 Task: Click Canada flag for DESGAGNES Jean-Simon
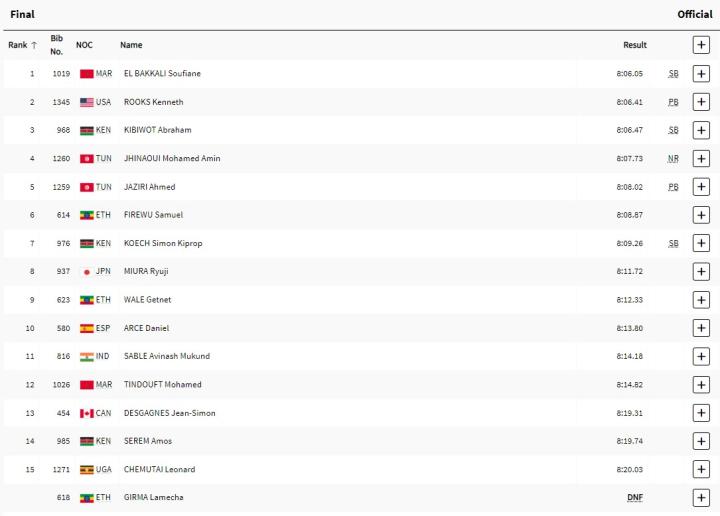pos(87,413)
